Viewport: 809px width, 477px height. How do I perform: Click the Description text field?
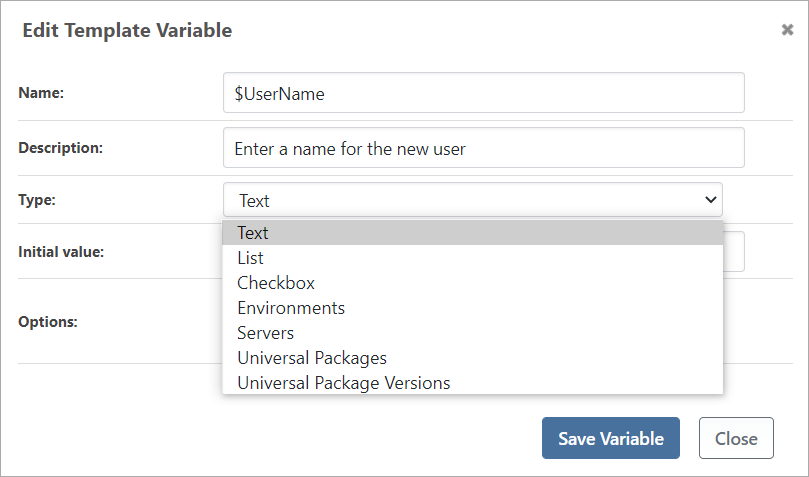click(x=483, y=148)
